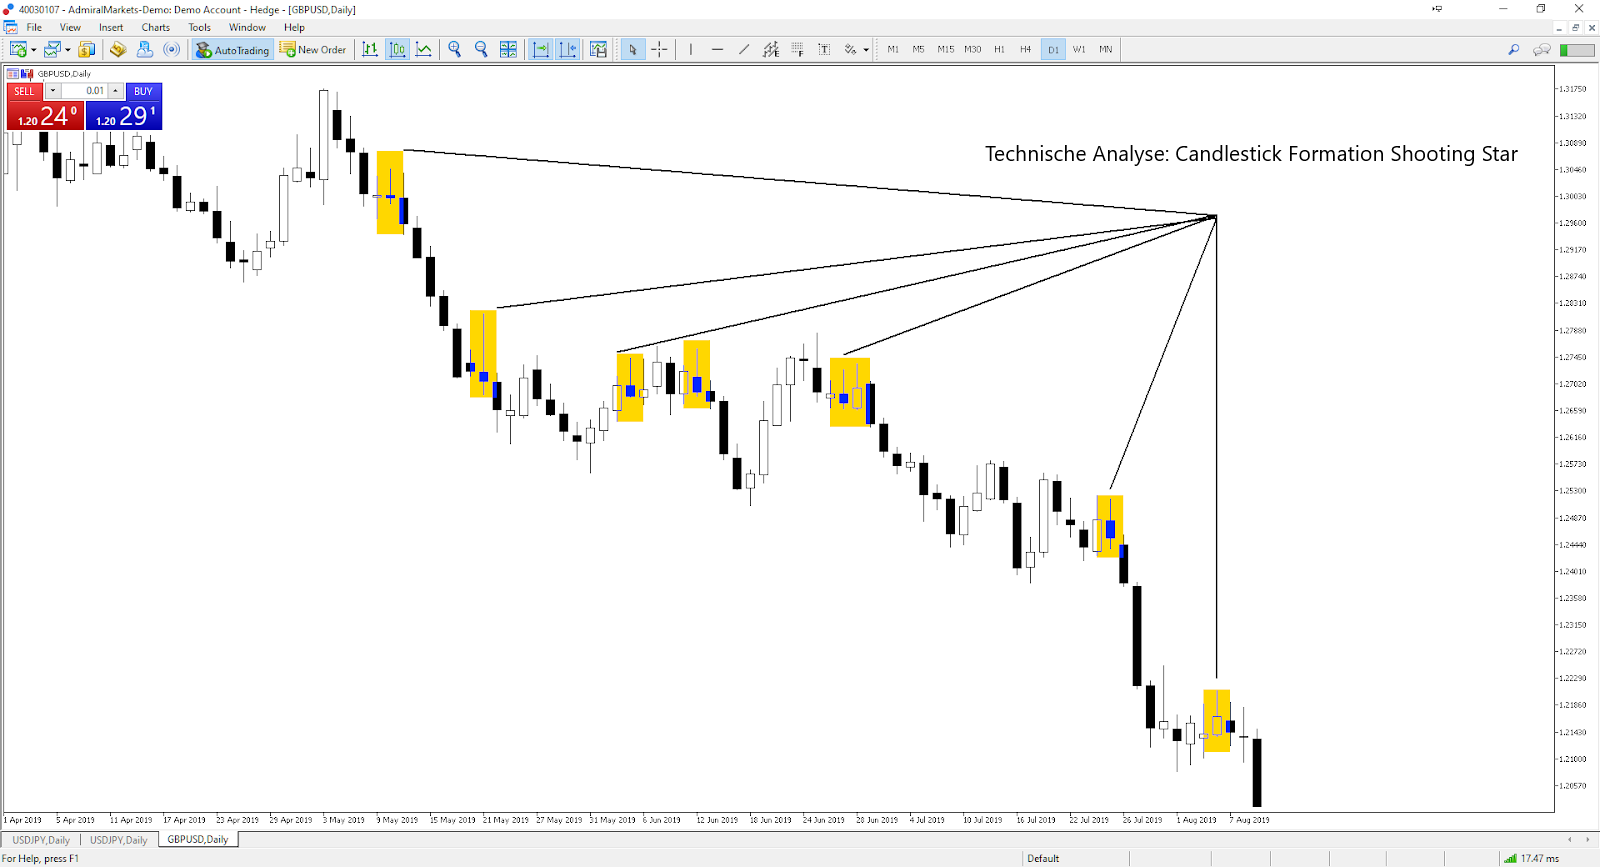1600x867 pixels.
Task: Select the H4 timeframe
Action: [x=1025, y=49]
